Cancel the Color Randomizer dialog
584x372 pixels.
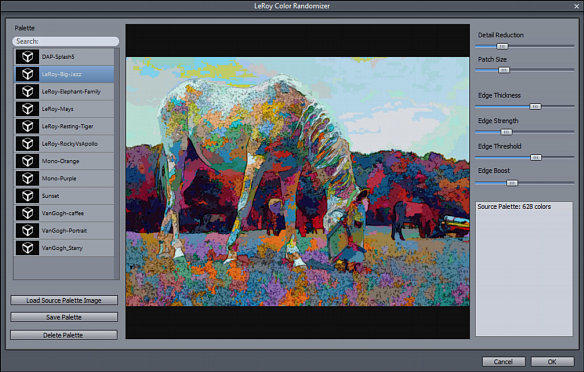(504, 362)
